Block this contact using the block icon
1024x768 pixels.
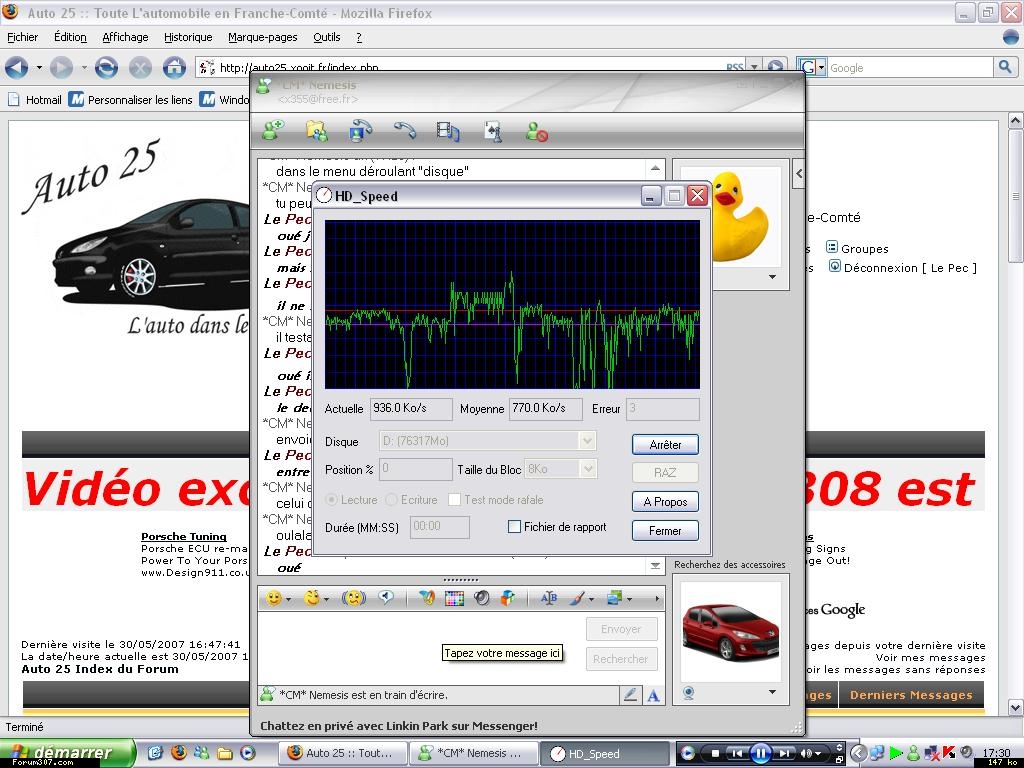coord(537,131)
